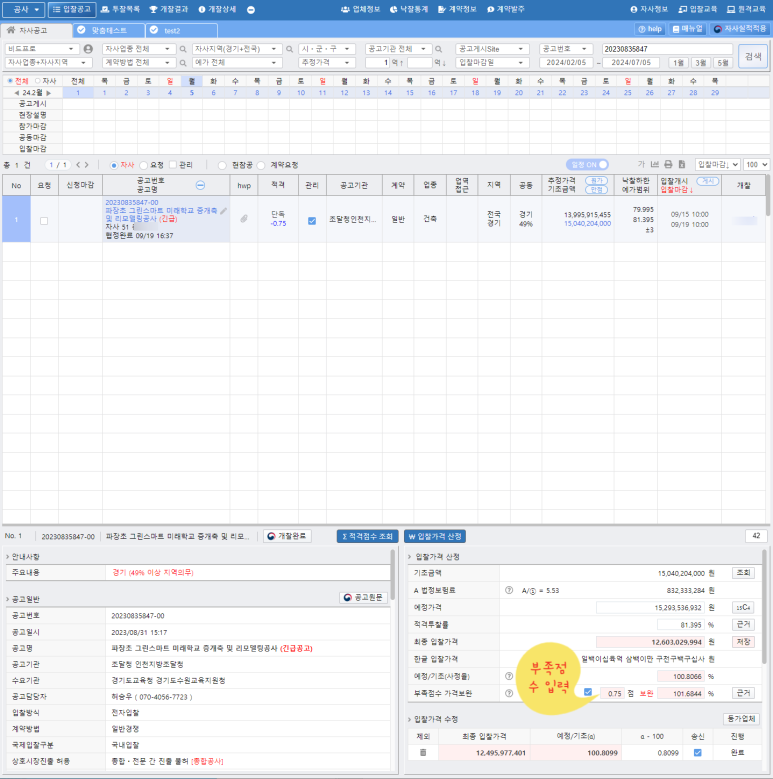Click help icon next to 부족점수 가격보완
This screenshot has height=779, width=773.
pos(509,693)
